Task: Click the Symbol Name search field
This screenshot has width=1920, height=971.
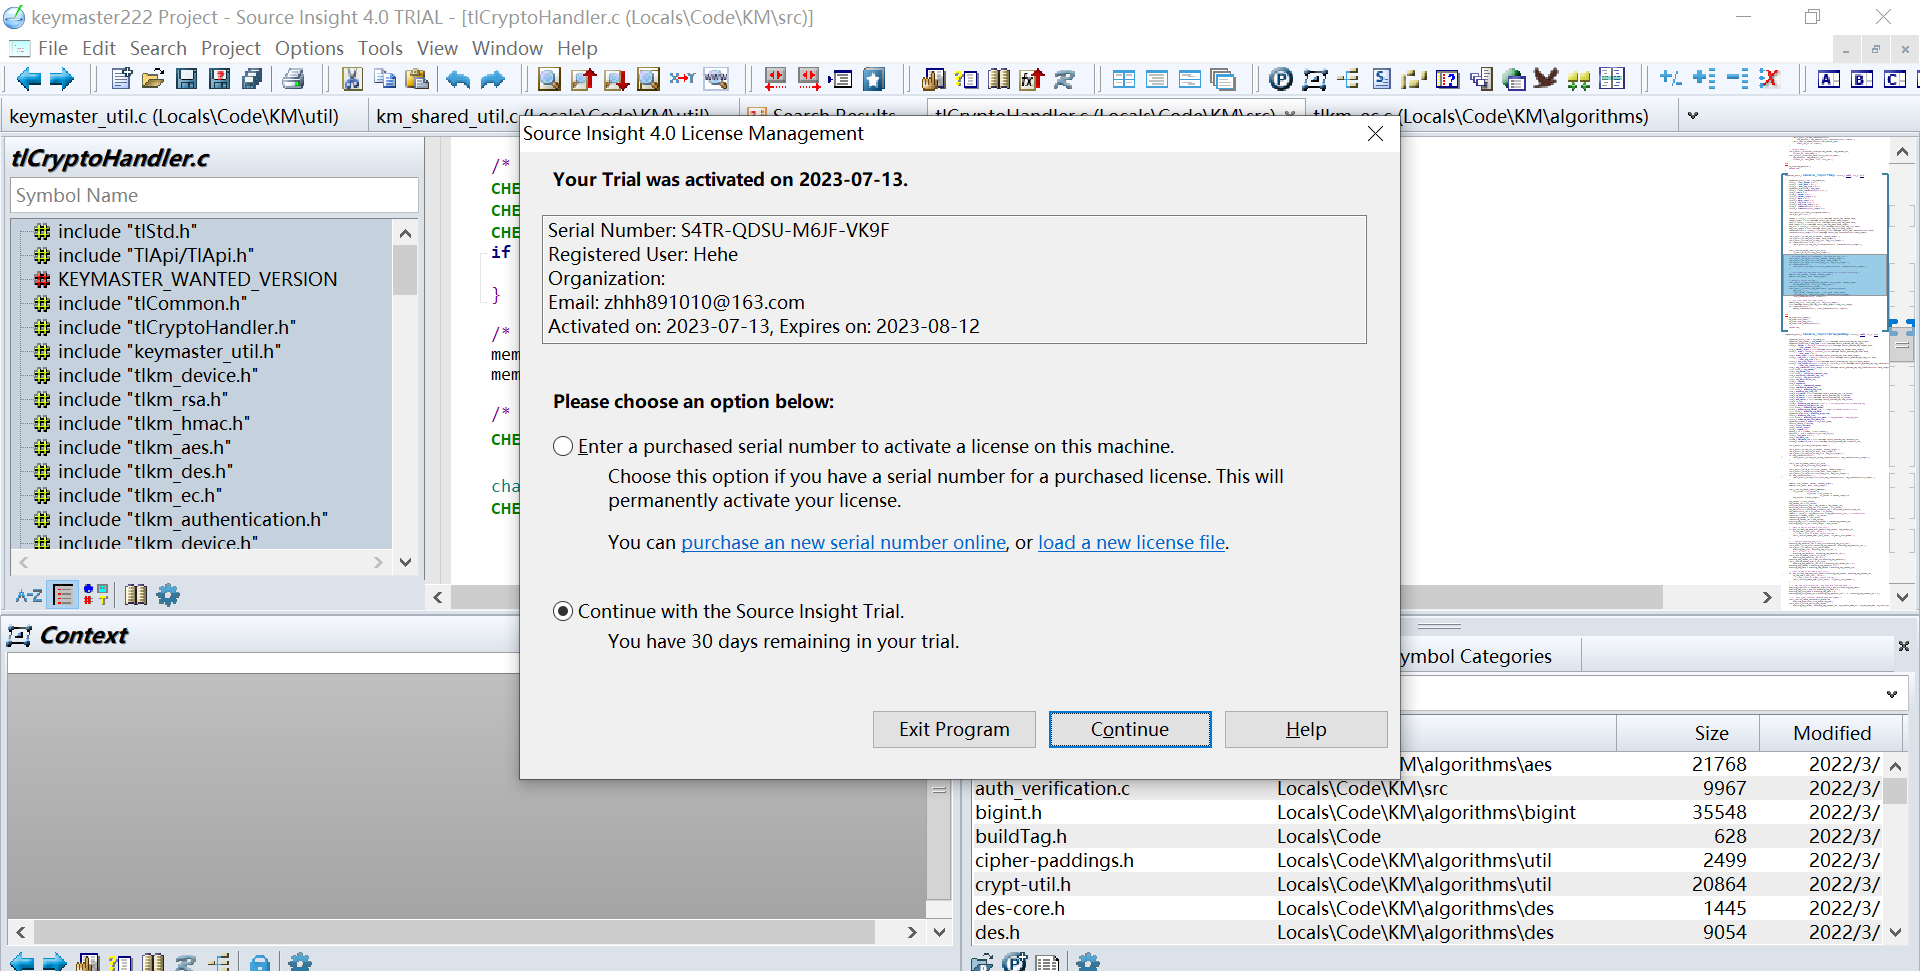Action: coord(214,195)
